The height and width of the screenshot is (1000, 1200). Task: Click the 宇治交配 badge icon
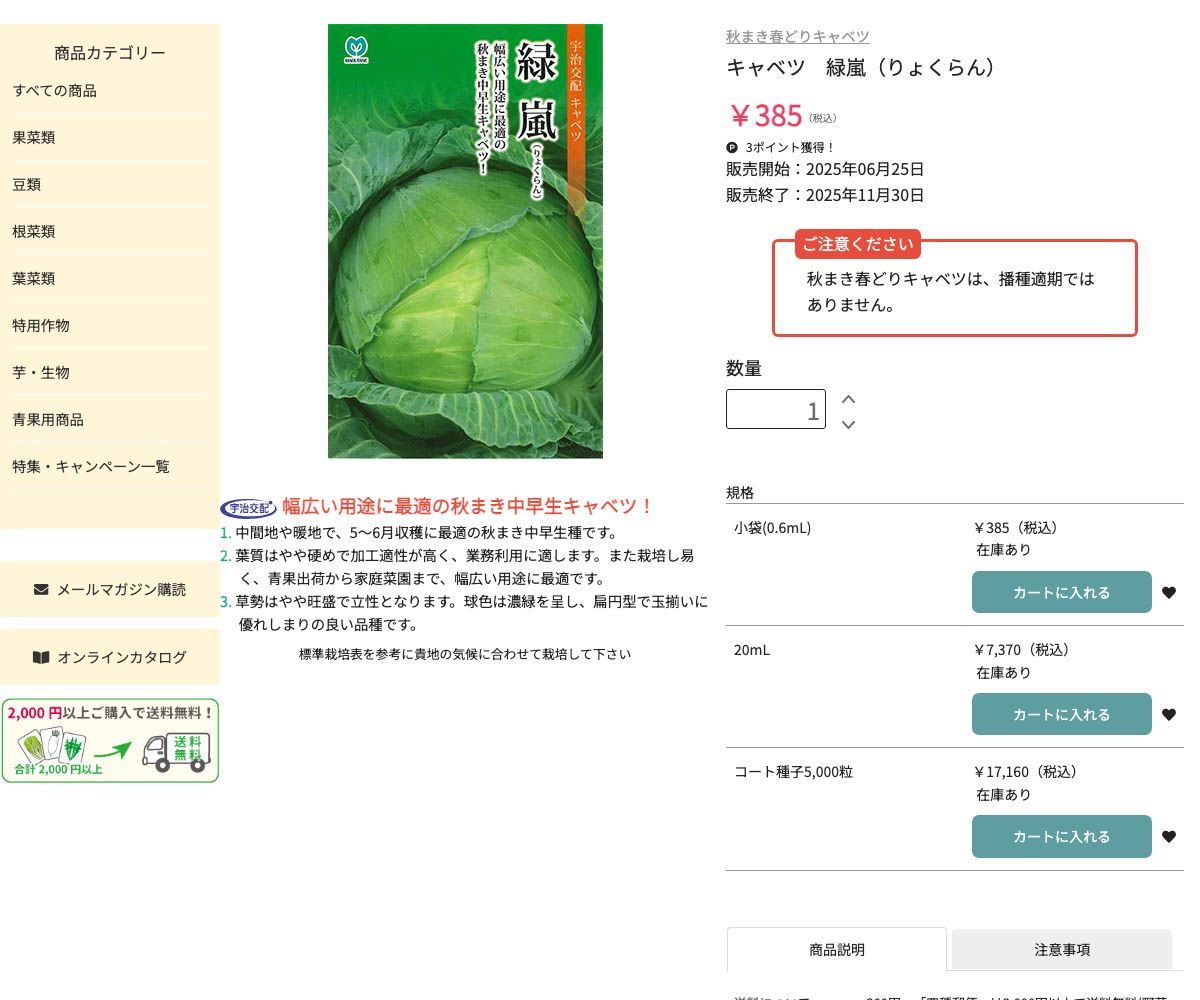(x=248, y=508)
